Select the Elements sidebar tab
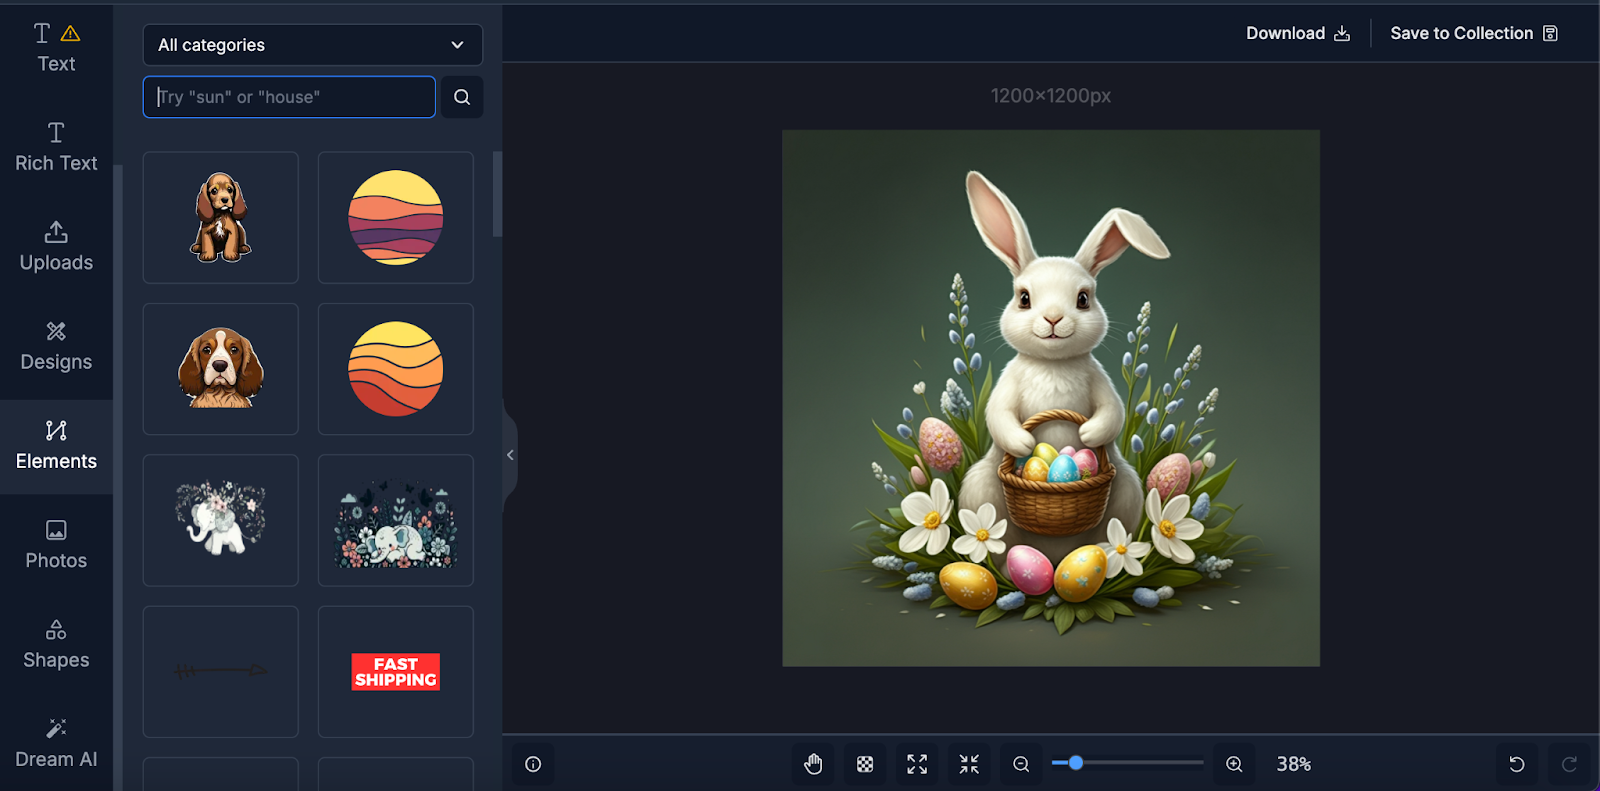The height and width of the screenshot is (791, 1600). point(56,446)
